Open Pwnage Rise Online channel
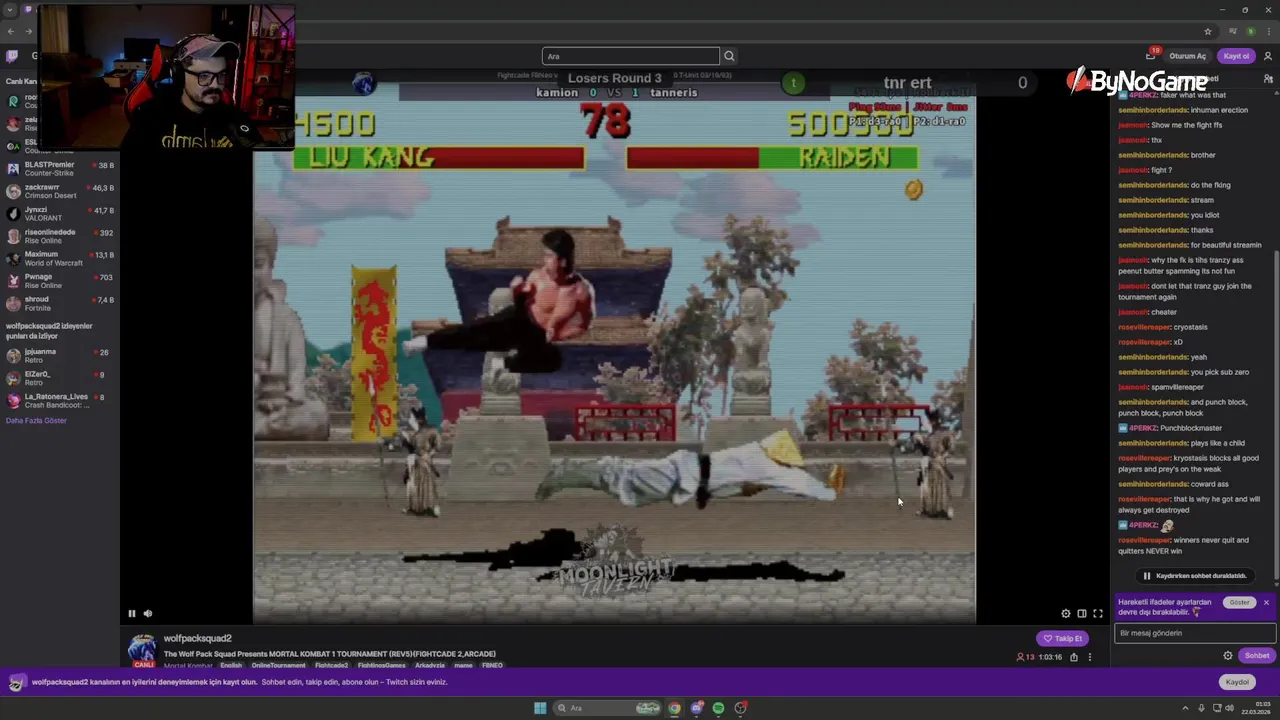1280x720 pixels. click(x=60, y=281)
